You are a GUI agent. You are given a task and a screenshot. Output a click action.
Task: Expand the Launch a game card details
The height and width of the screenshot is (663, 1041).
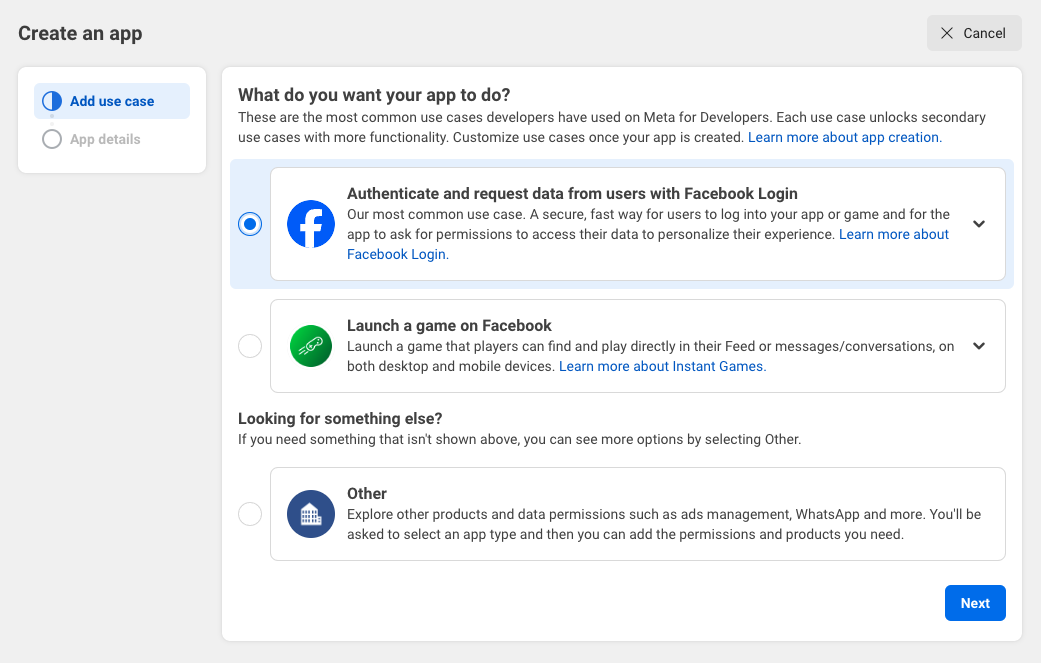click(978, 345)
